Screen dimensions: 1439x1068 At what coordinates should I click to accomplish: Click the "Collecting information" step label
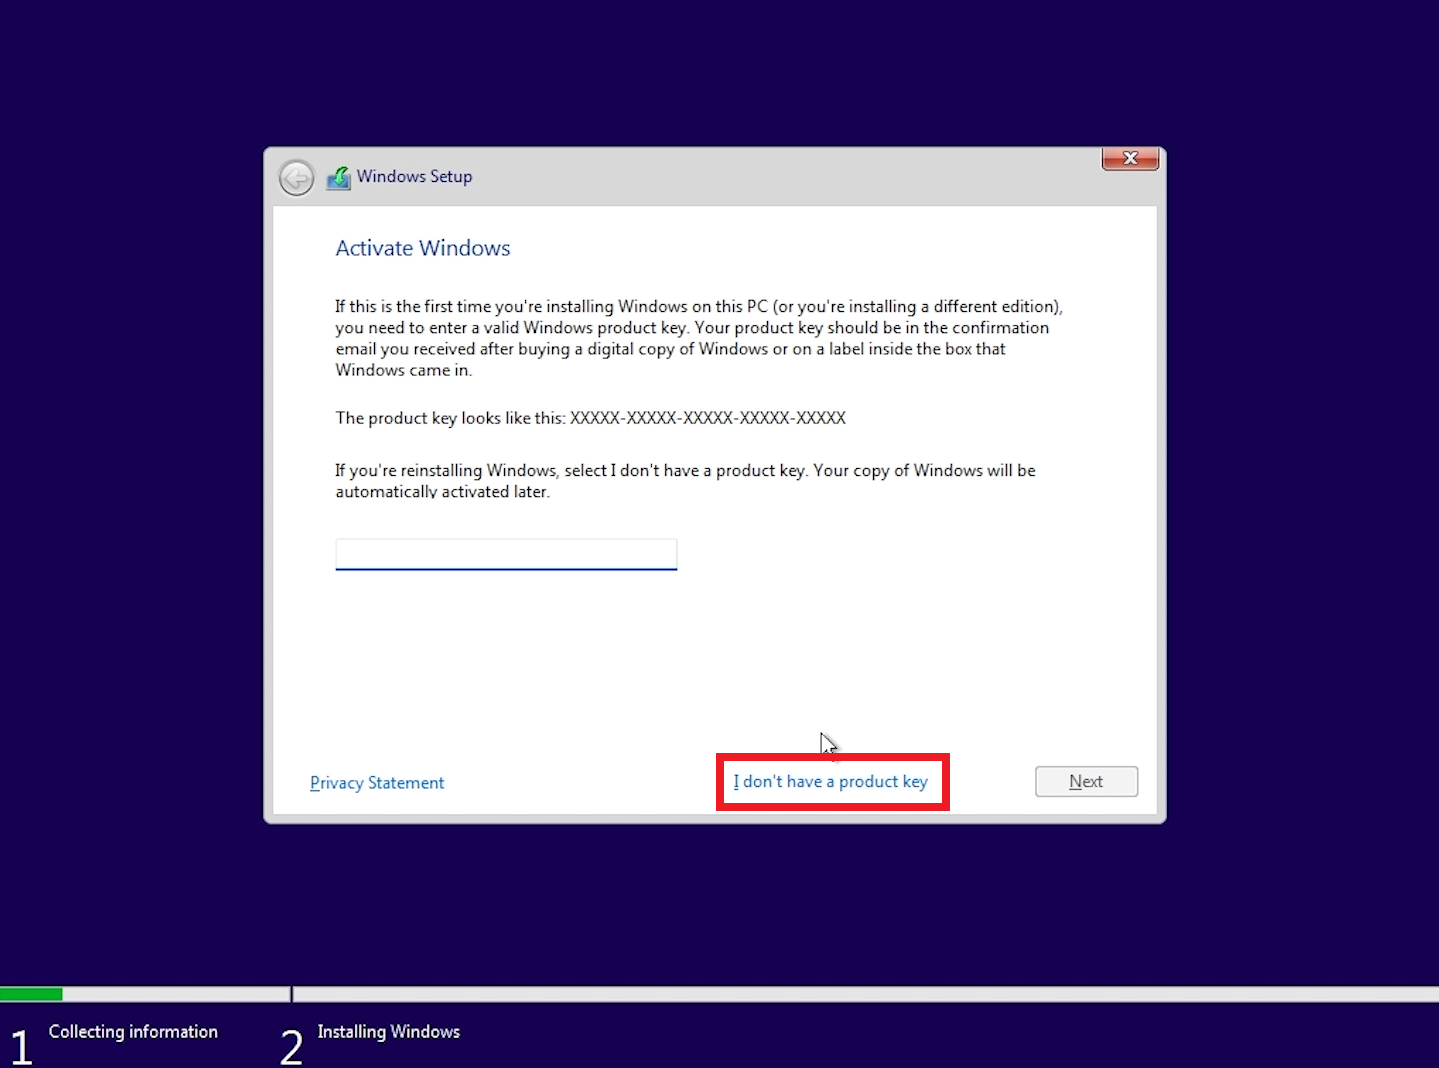click(x=133, y=1031)
